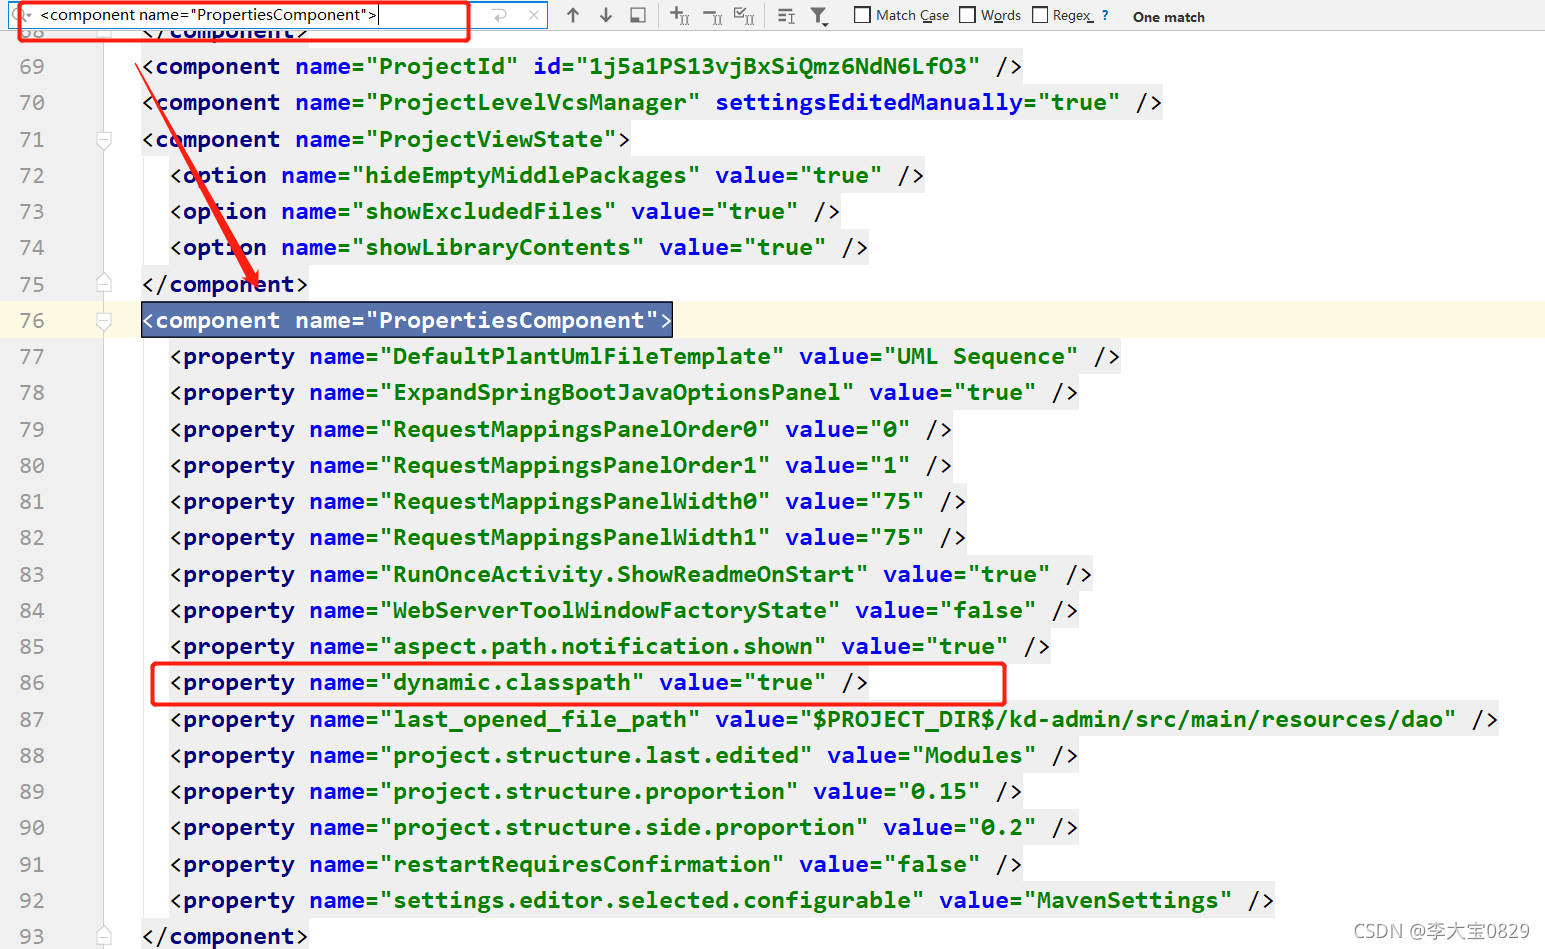The image size is (1545, 949).
Task: Click the remove occurrence icon
Action: click(x=711, y=15)
